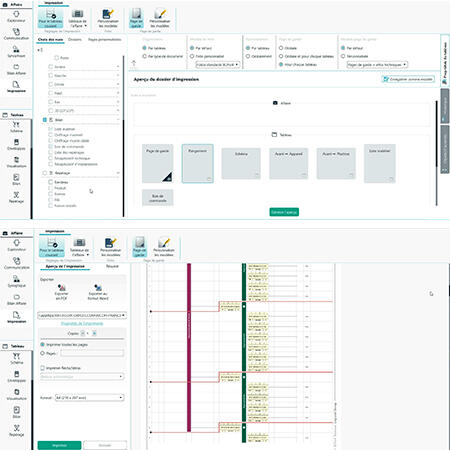450x450 pixels.
Task: Open 'Pages de garde + infos techniques' dropdown
Action: (x=377, y=65)
